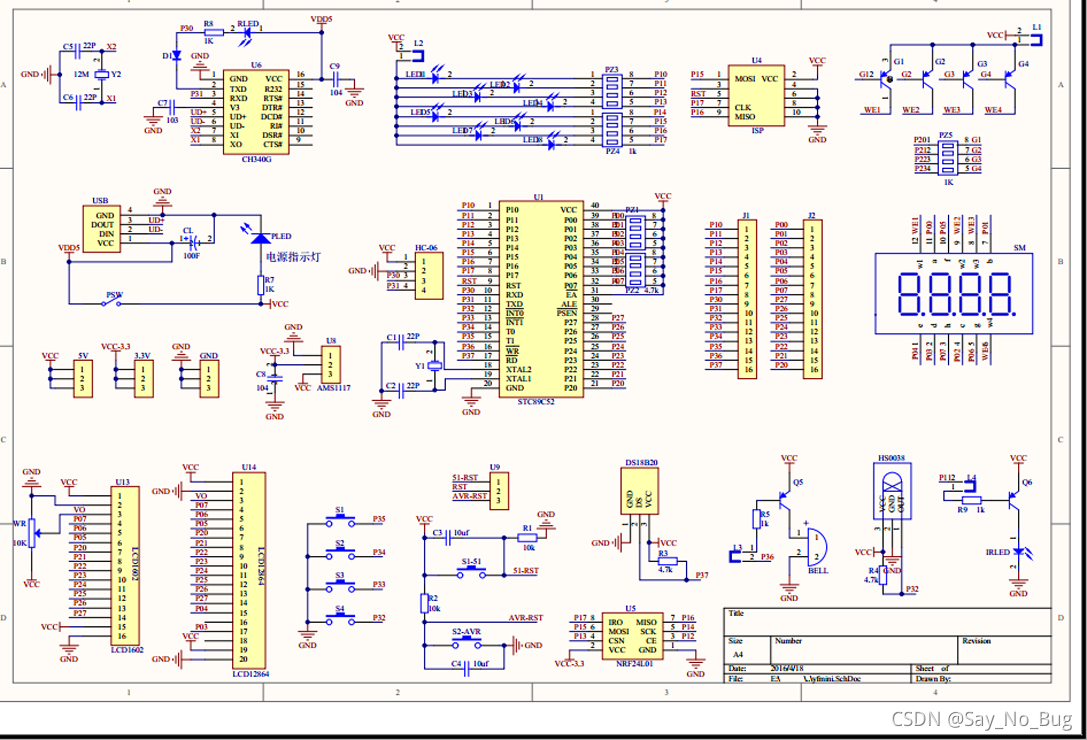Click the HS0038 infrared receiver symbol
The image size is (1087, 740).
pyautogui.click(x=892, y=492)
